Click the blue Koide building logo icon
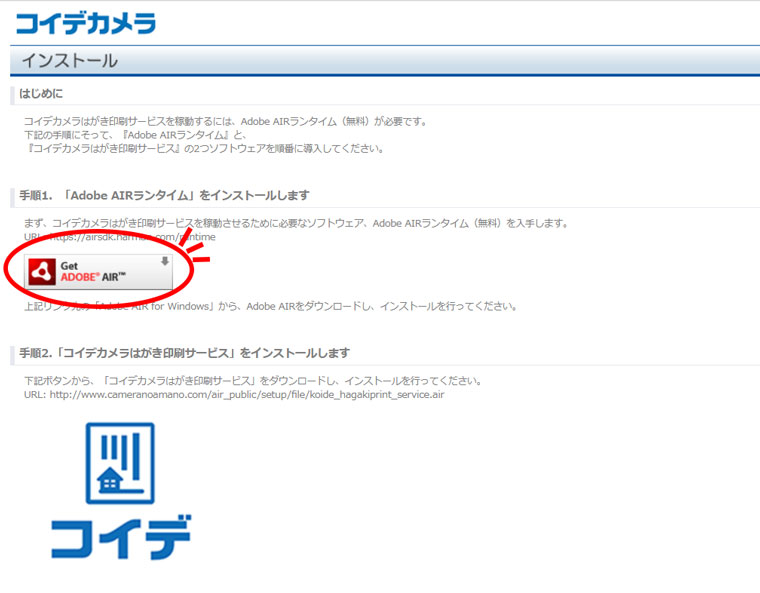Screen dimensions: 760x593 (x=119, y=462)
